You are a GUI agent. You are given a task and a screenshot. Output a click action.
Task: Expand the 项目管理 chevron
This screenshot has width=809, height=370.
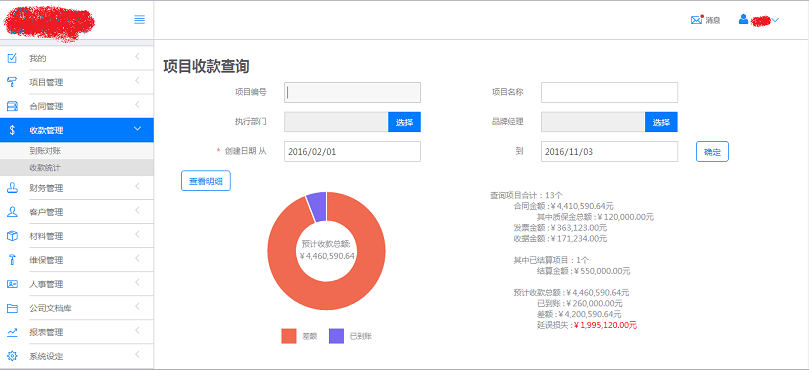pyautogui.click(x=137, y=81)
